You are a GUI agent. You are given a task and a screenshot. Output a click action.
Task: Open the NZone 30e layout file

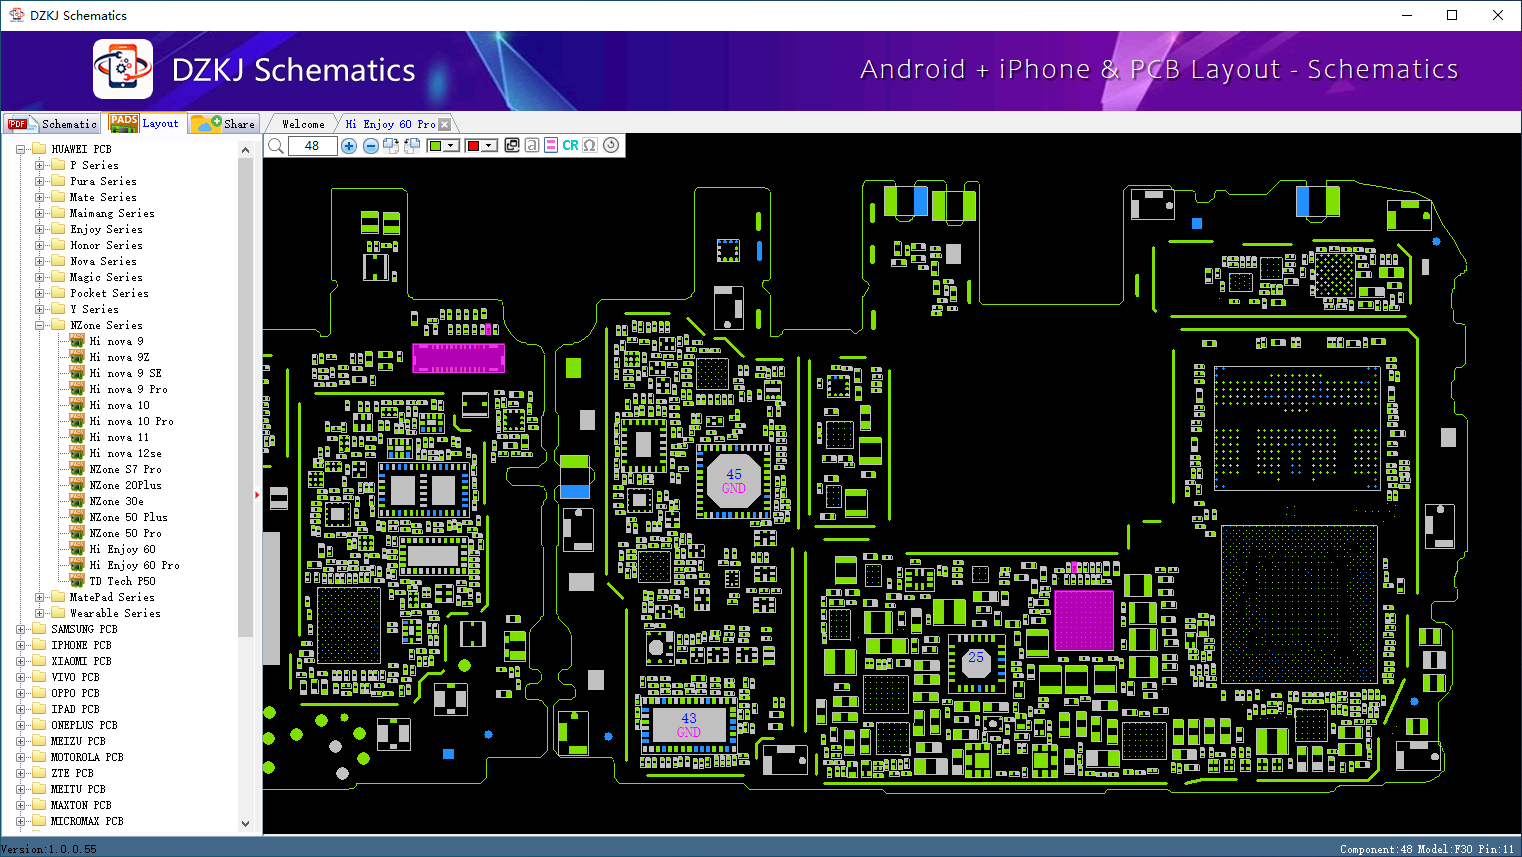coord(116,501)
